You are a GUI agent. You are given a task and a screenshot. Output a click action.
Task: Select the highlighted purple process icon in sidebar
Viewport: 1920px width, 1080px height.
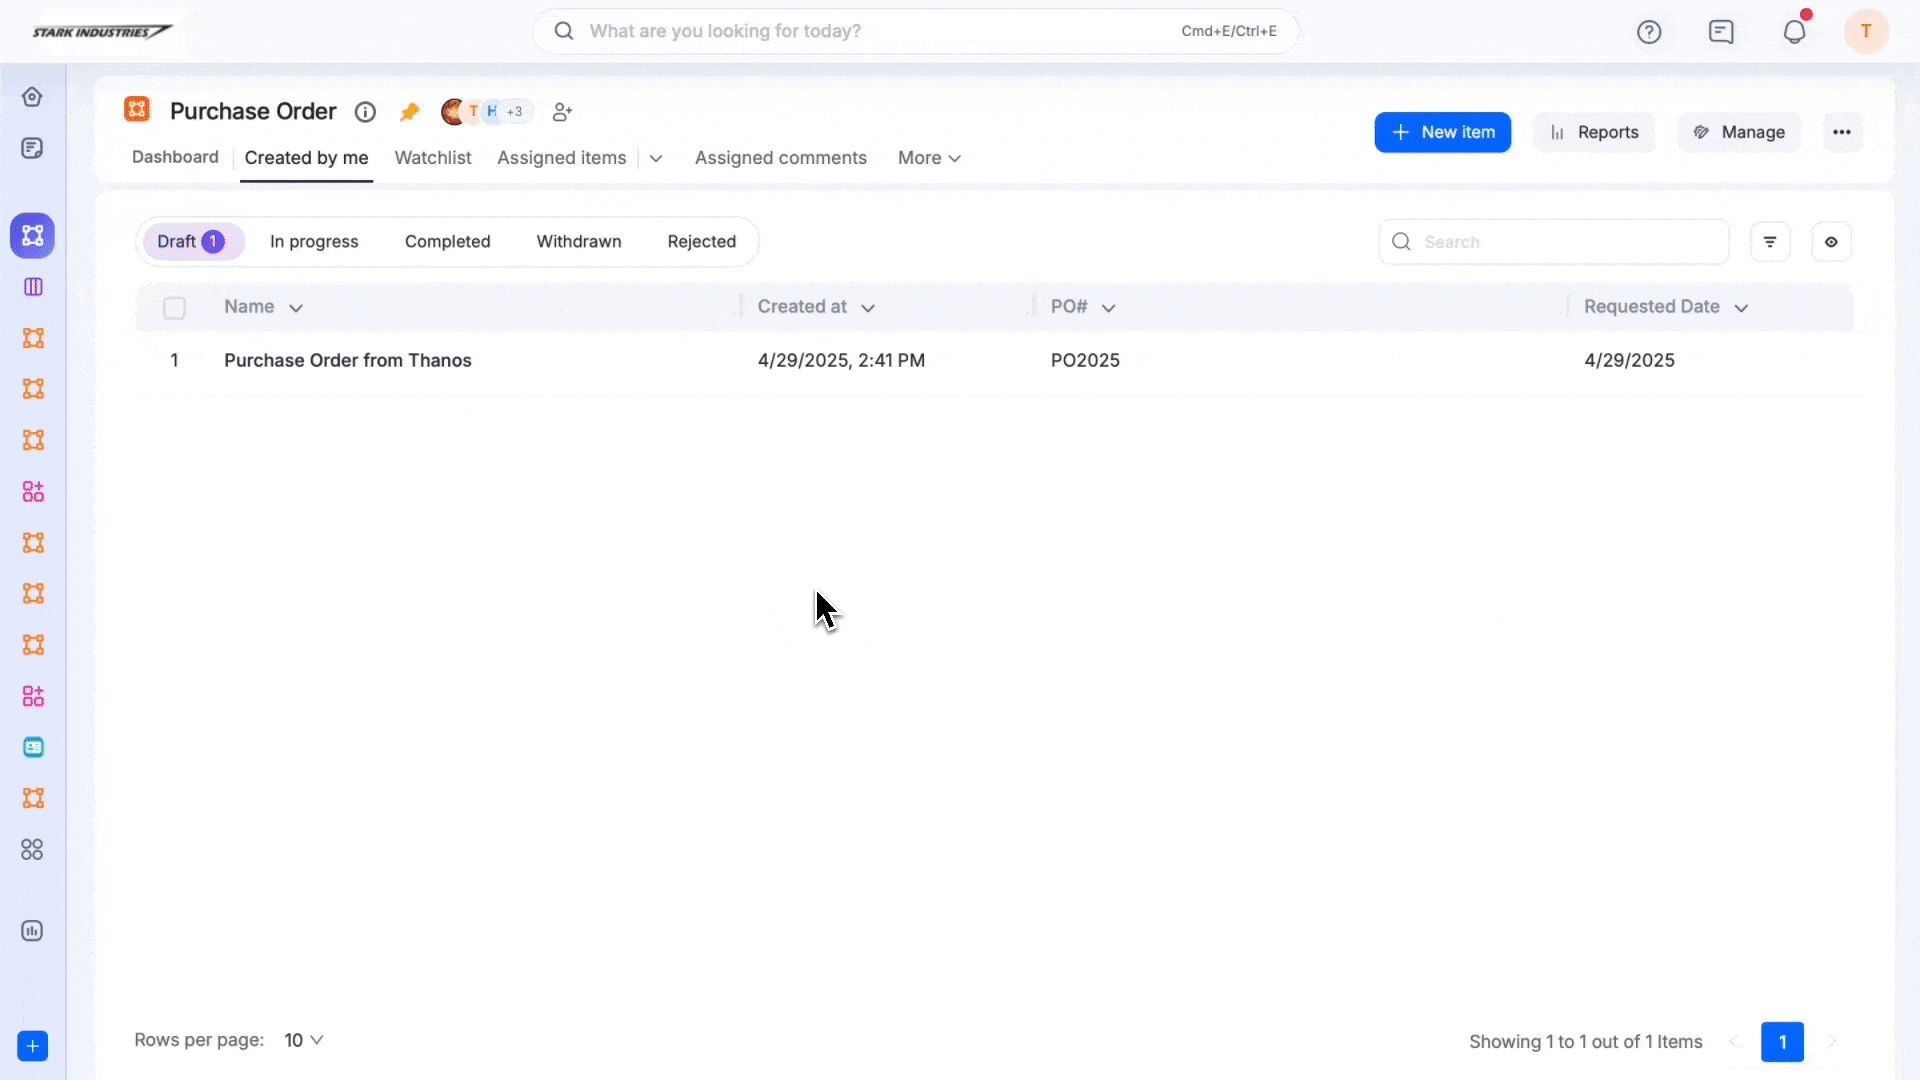click(x=32, y=236)
